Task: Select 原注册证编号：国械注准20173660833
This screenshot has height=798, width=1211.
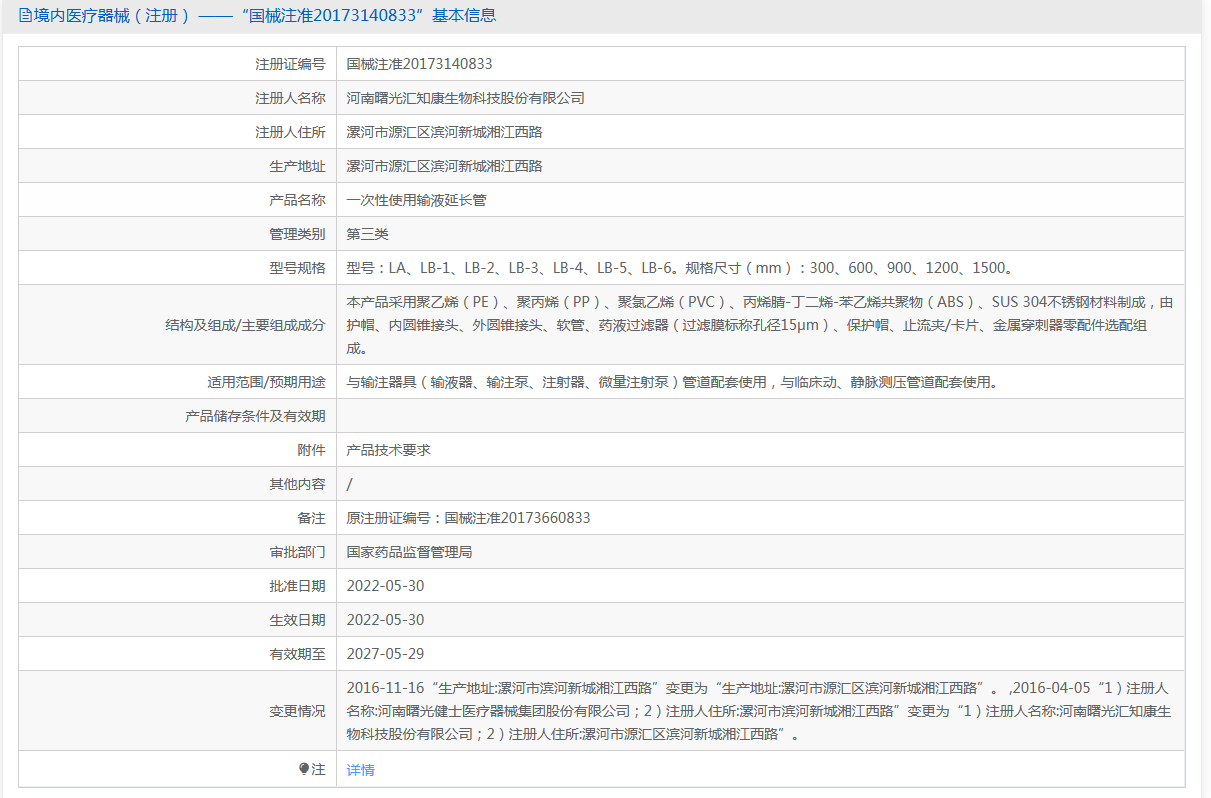Action: (468, 518)
